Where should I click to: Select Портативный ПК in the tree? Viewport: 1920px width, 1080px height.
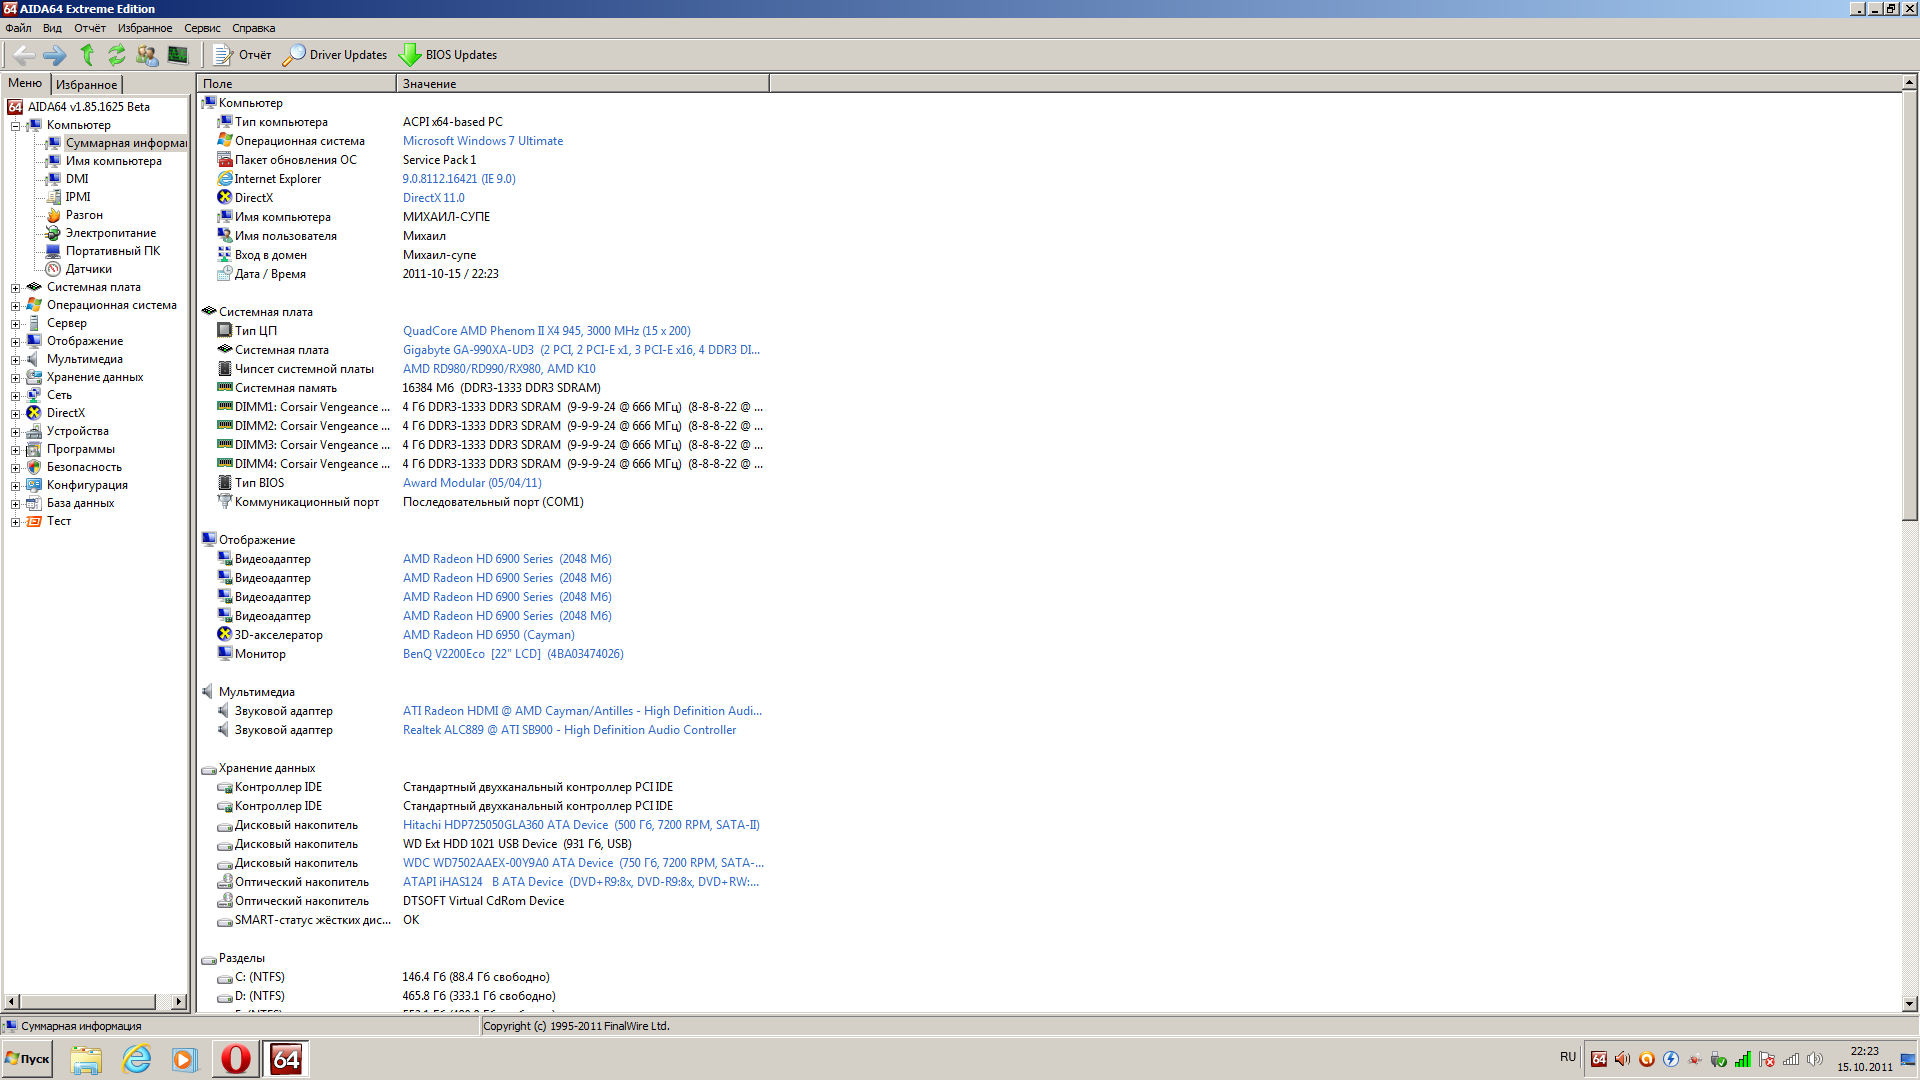pos(113,251)
